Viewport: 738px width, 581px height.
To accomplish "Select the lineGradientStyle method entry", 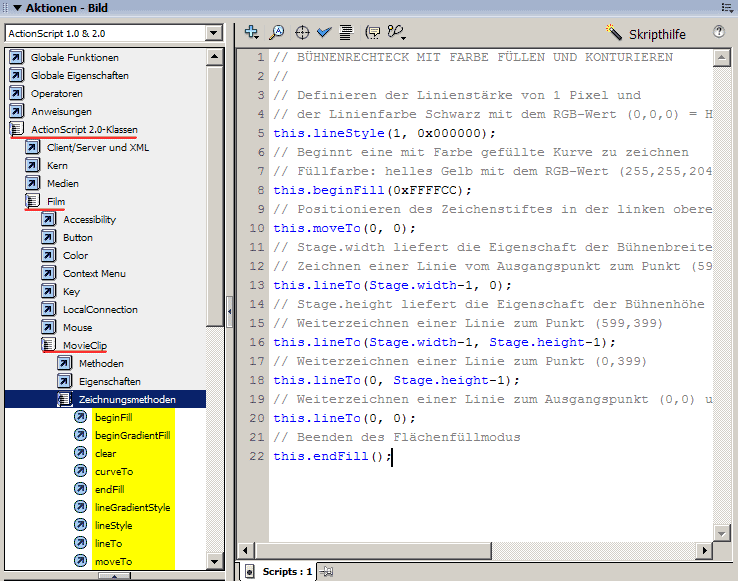I will 133,507.
